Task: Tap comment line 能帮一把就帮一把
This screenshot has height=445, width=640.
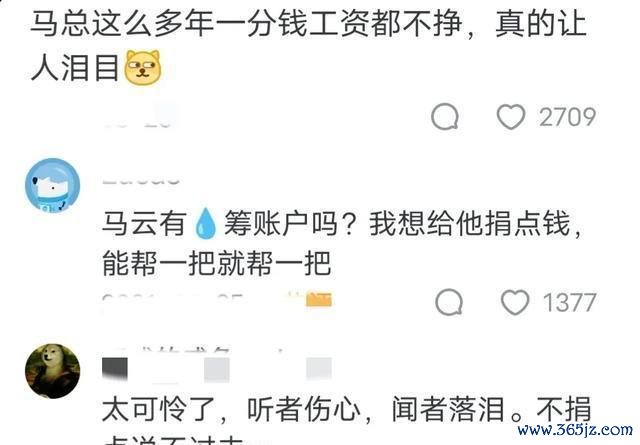Action: pyautogui.click(x=216, y=263)
